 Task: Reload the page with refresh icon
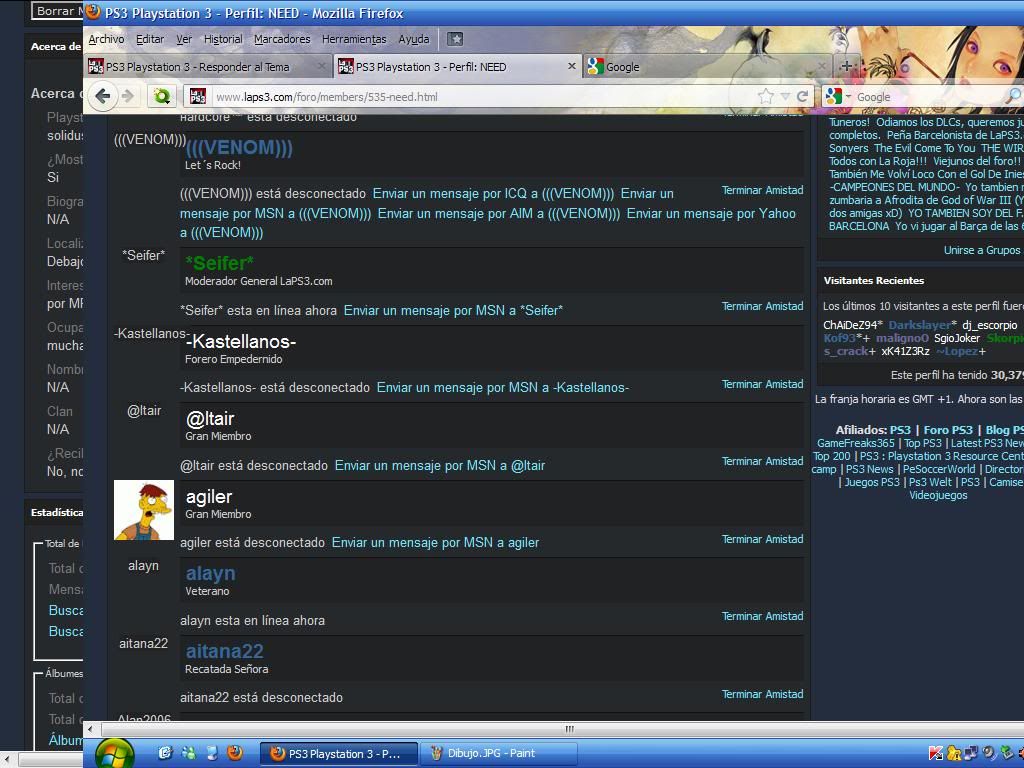pyautogui.click(x=802, y=96)
